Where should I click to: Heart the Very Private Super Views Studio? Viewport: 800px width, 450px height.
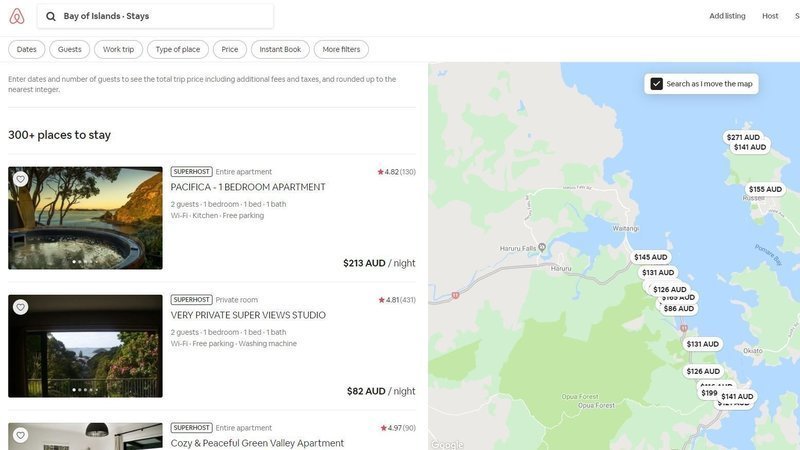[20, 307]
